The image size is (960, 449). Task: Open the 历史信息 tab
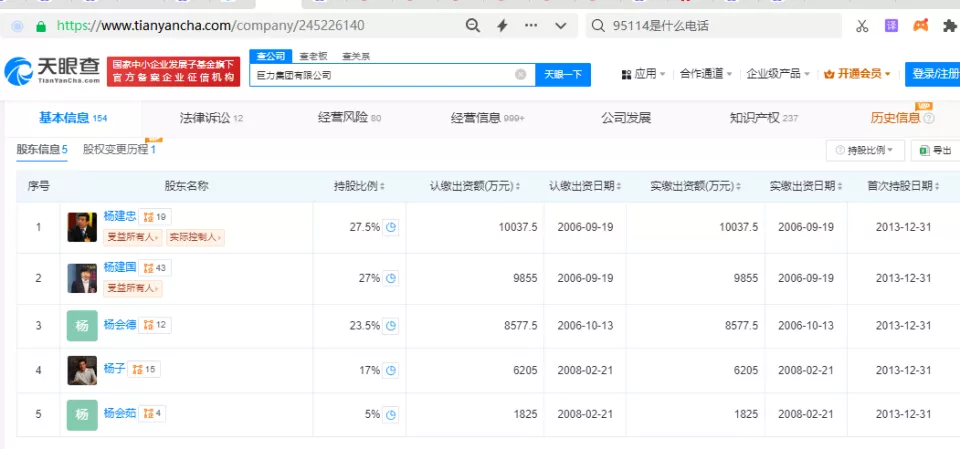pos(895,118)
